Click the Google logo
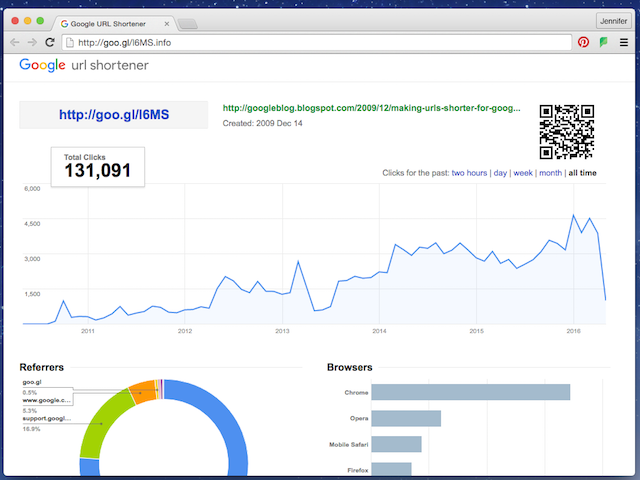640x480 pixels. [42, 65]
